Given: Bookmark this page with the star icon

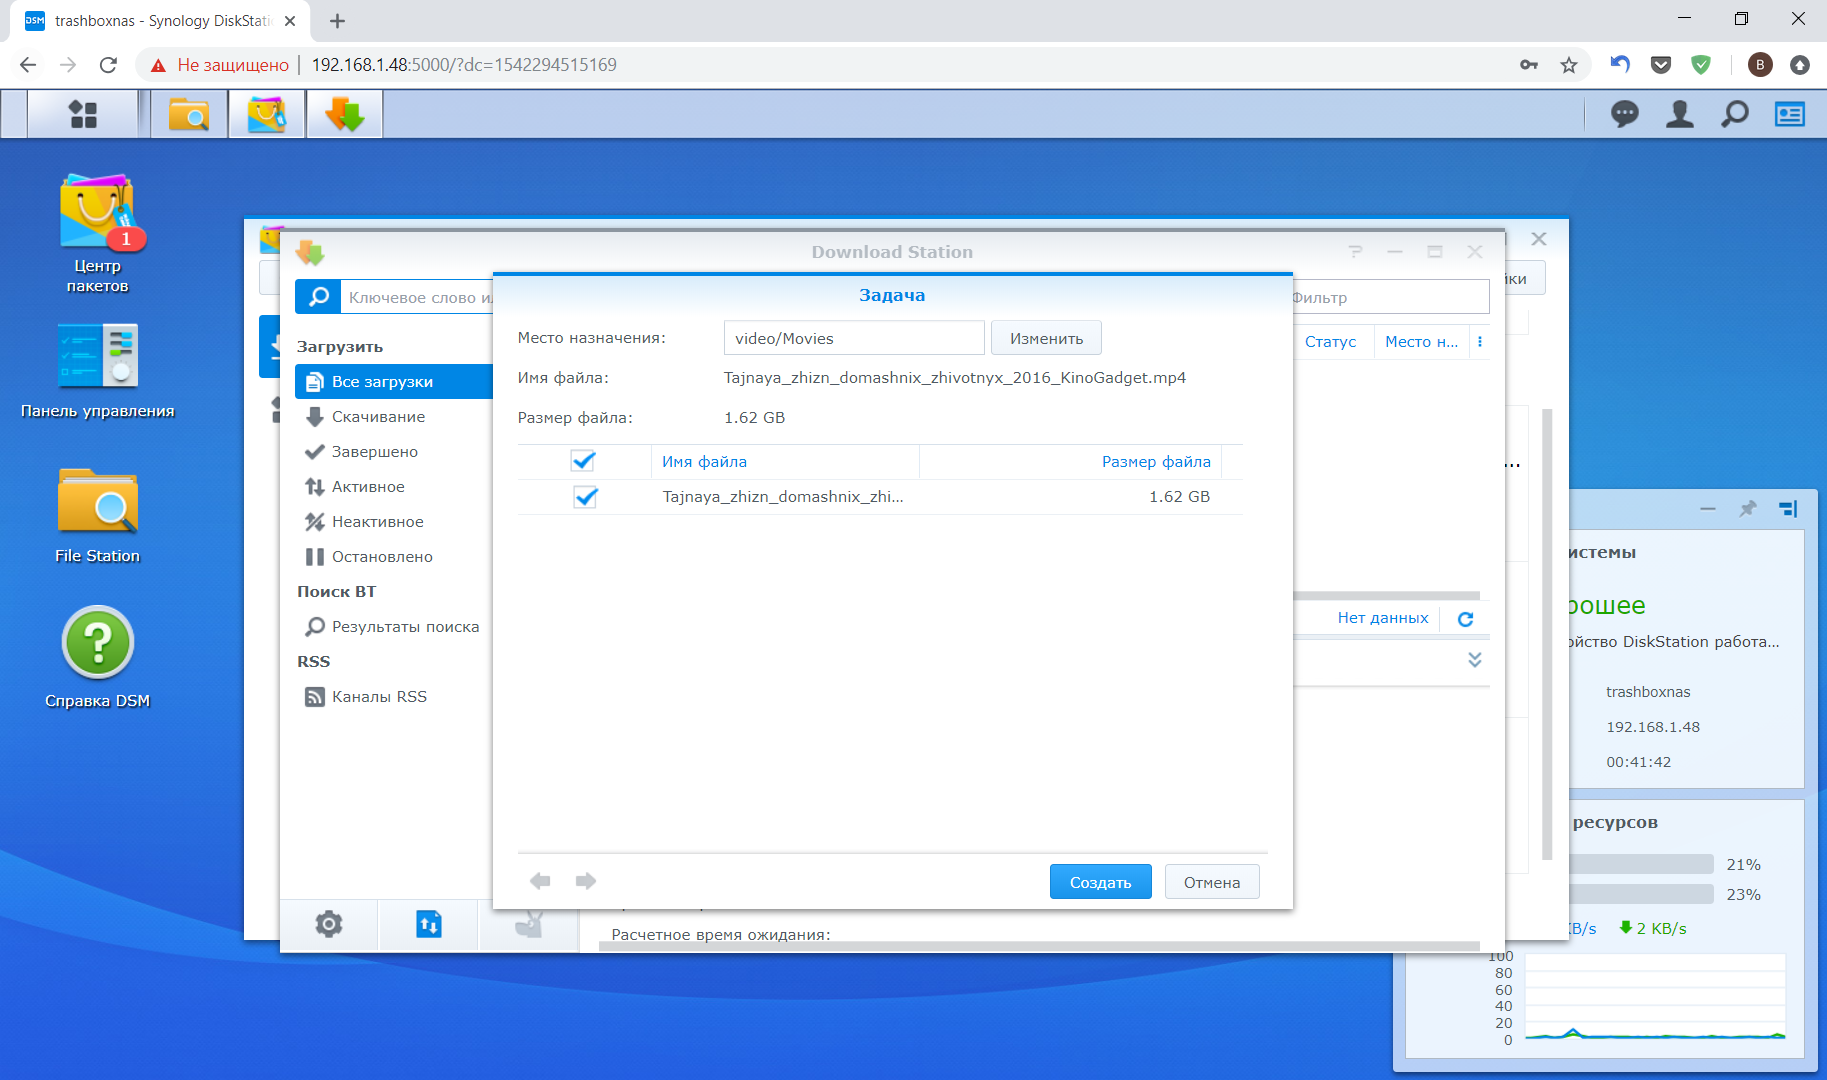Looking at the screenshot, I should pyautogui.click(x=1569, y=65).
